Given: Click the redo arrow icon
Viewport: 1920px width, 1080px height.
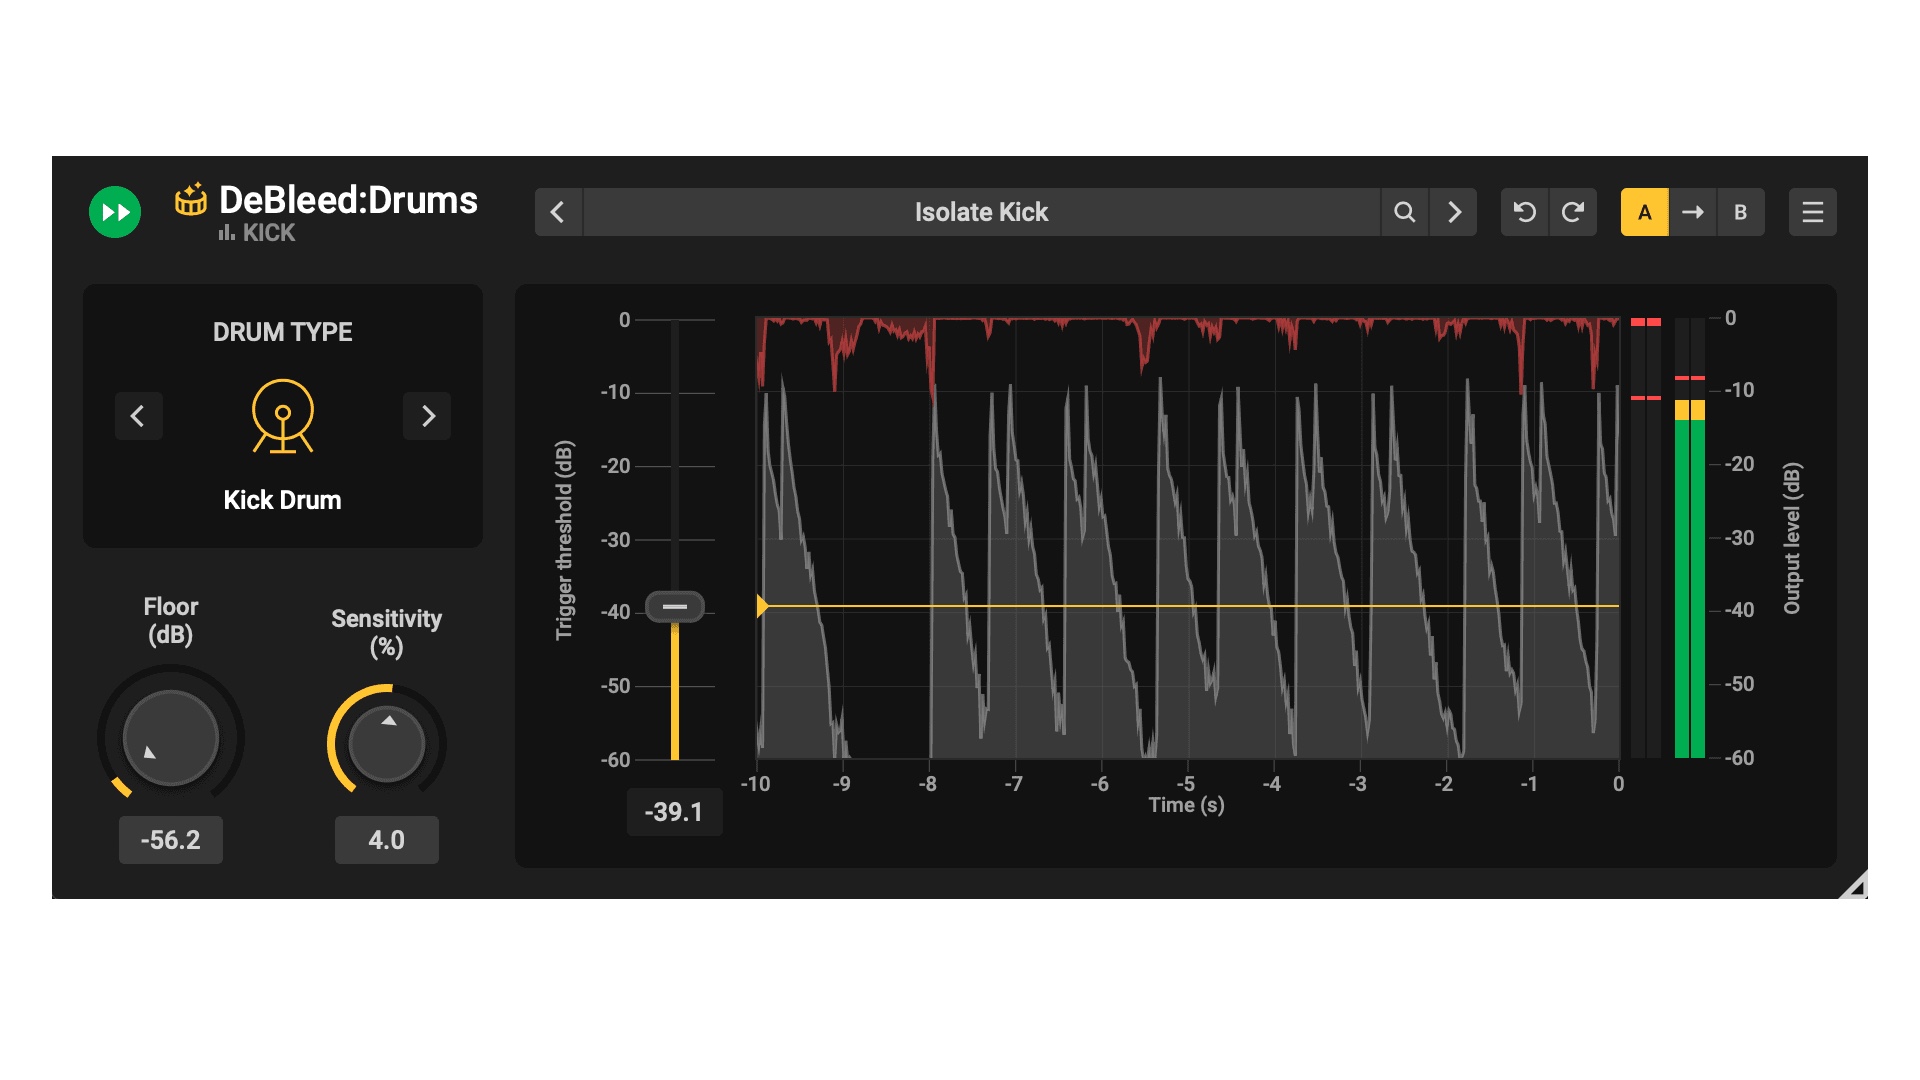Looking at the screenshot, I should 1573,212.
